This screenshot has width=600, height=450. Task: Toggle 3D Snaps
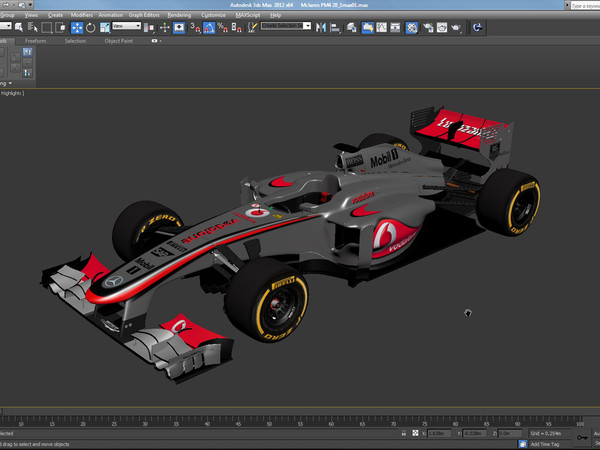[x=195, y=27]
